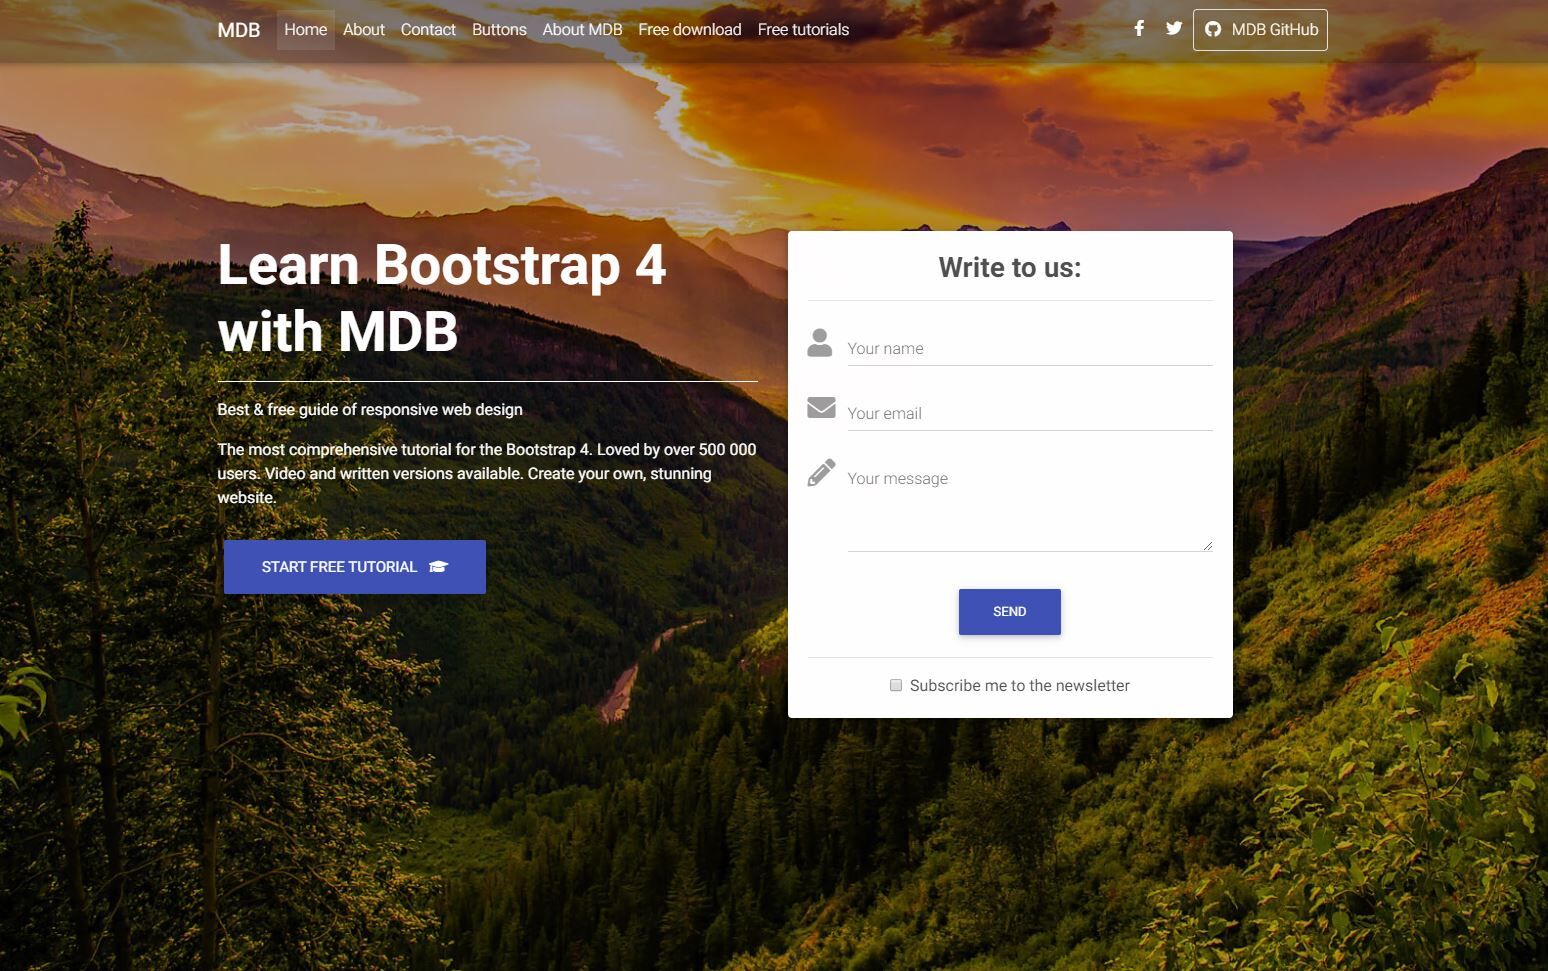Click the user icon beside name field

point(820,343)
